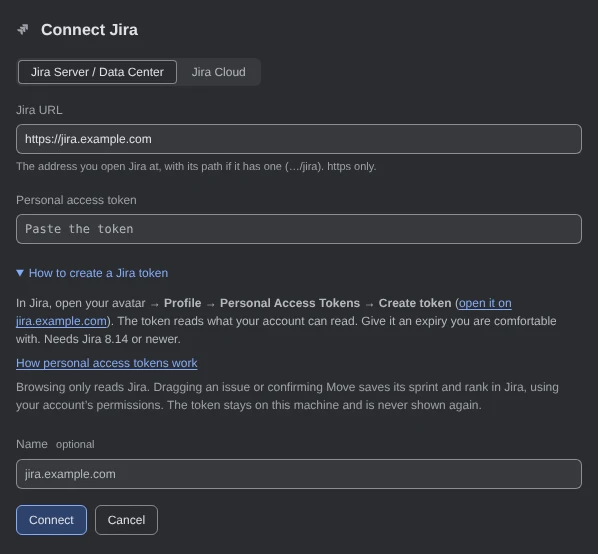Viewport: 598px width, 554px height.
Task: Click the 'Browsing only reads Jira' paragraph
Action: (287, 396)
